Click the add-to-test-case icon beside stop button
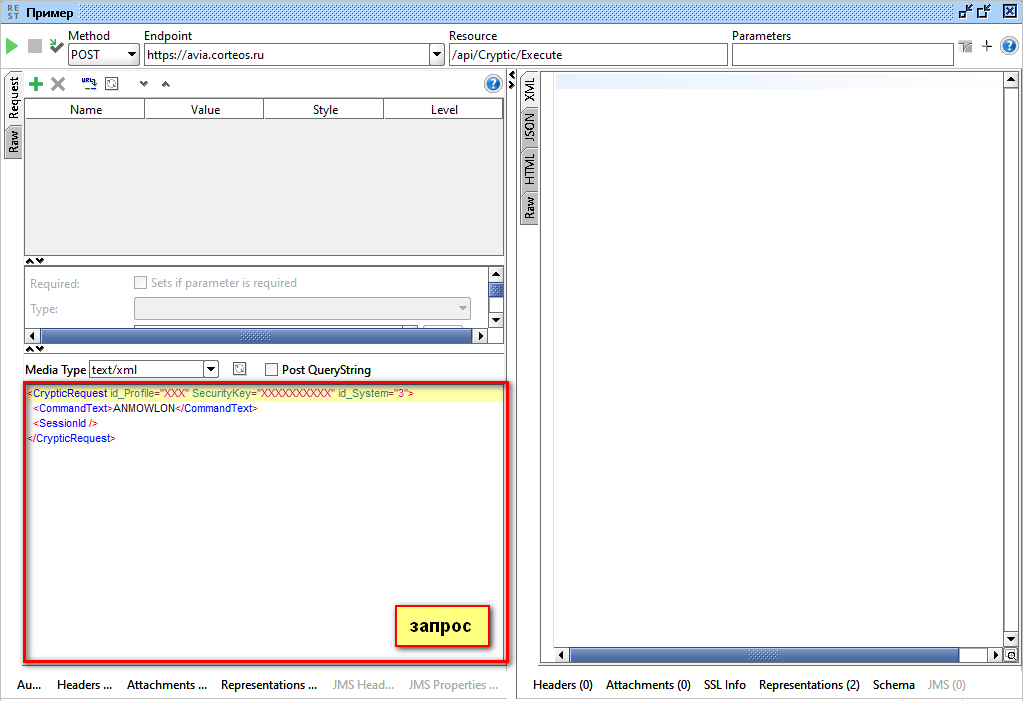Image resolution: width=1027 pixels, height=701 pixels. 56,47
